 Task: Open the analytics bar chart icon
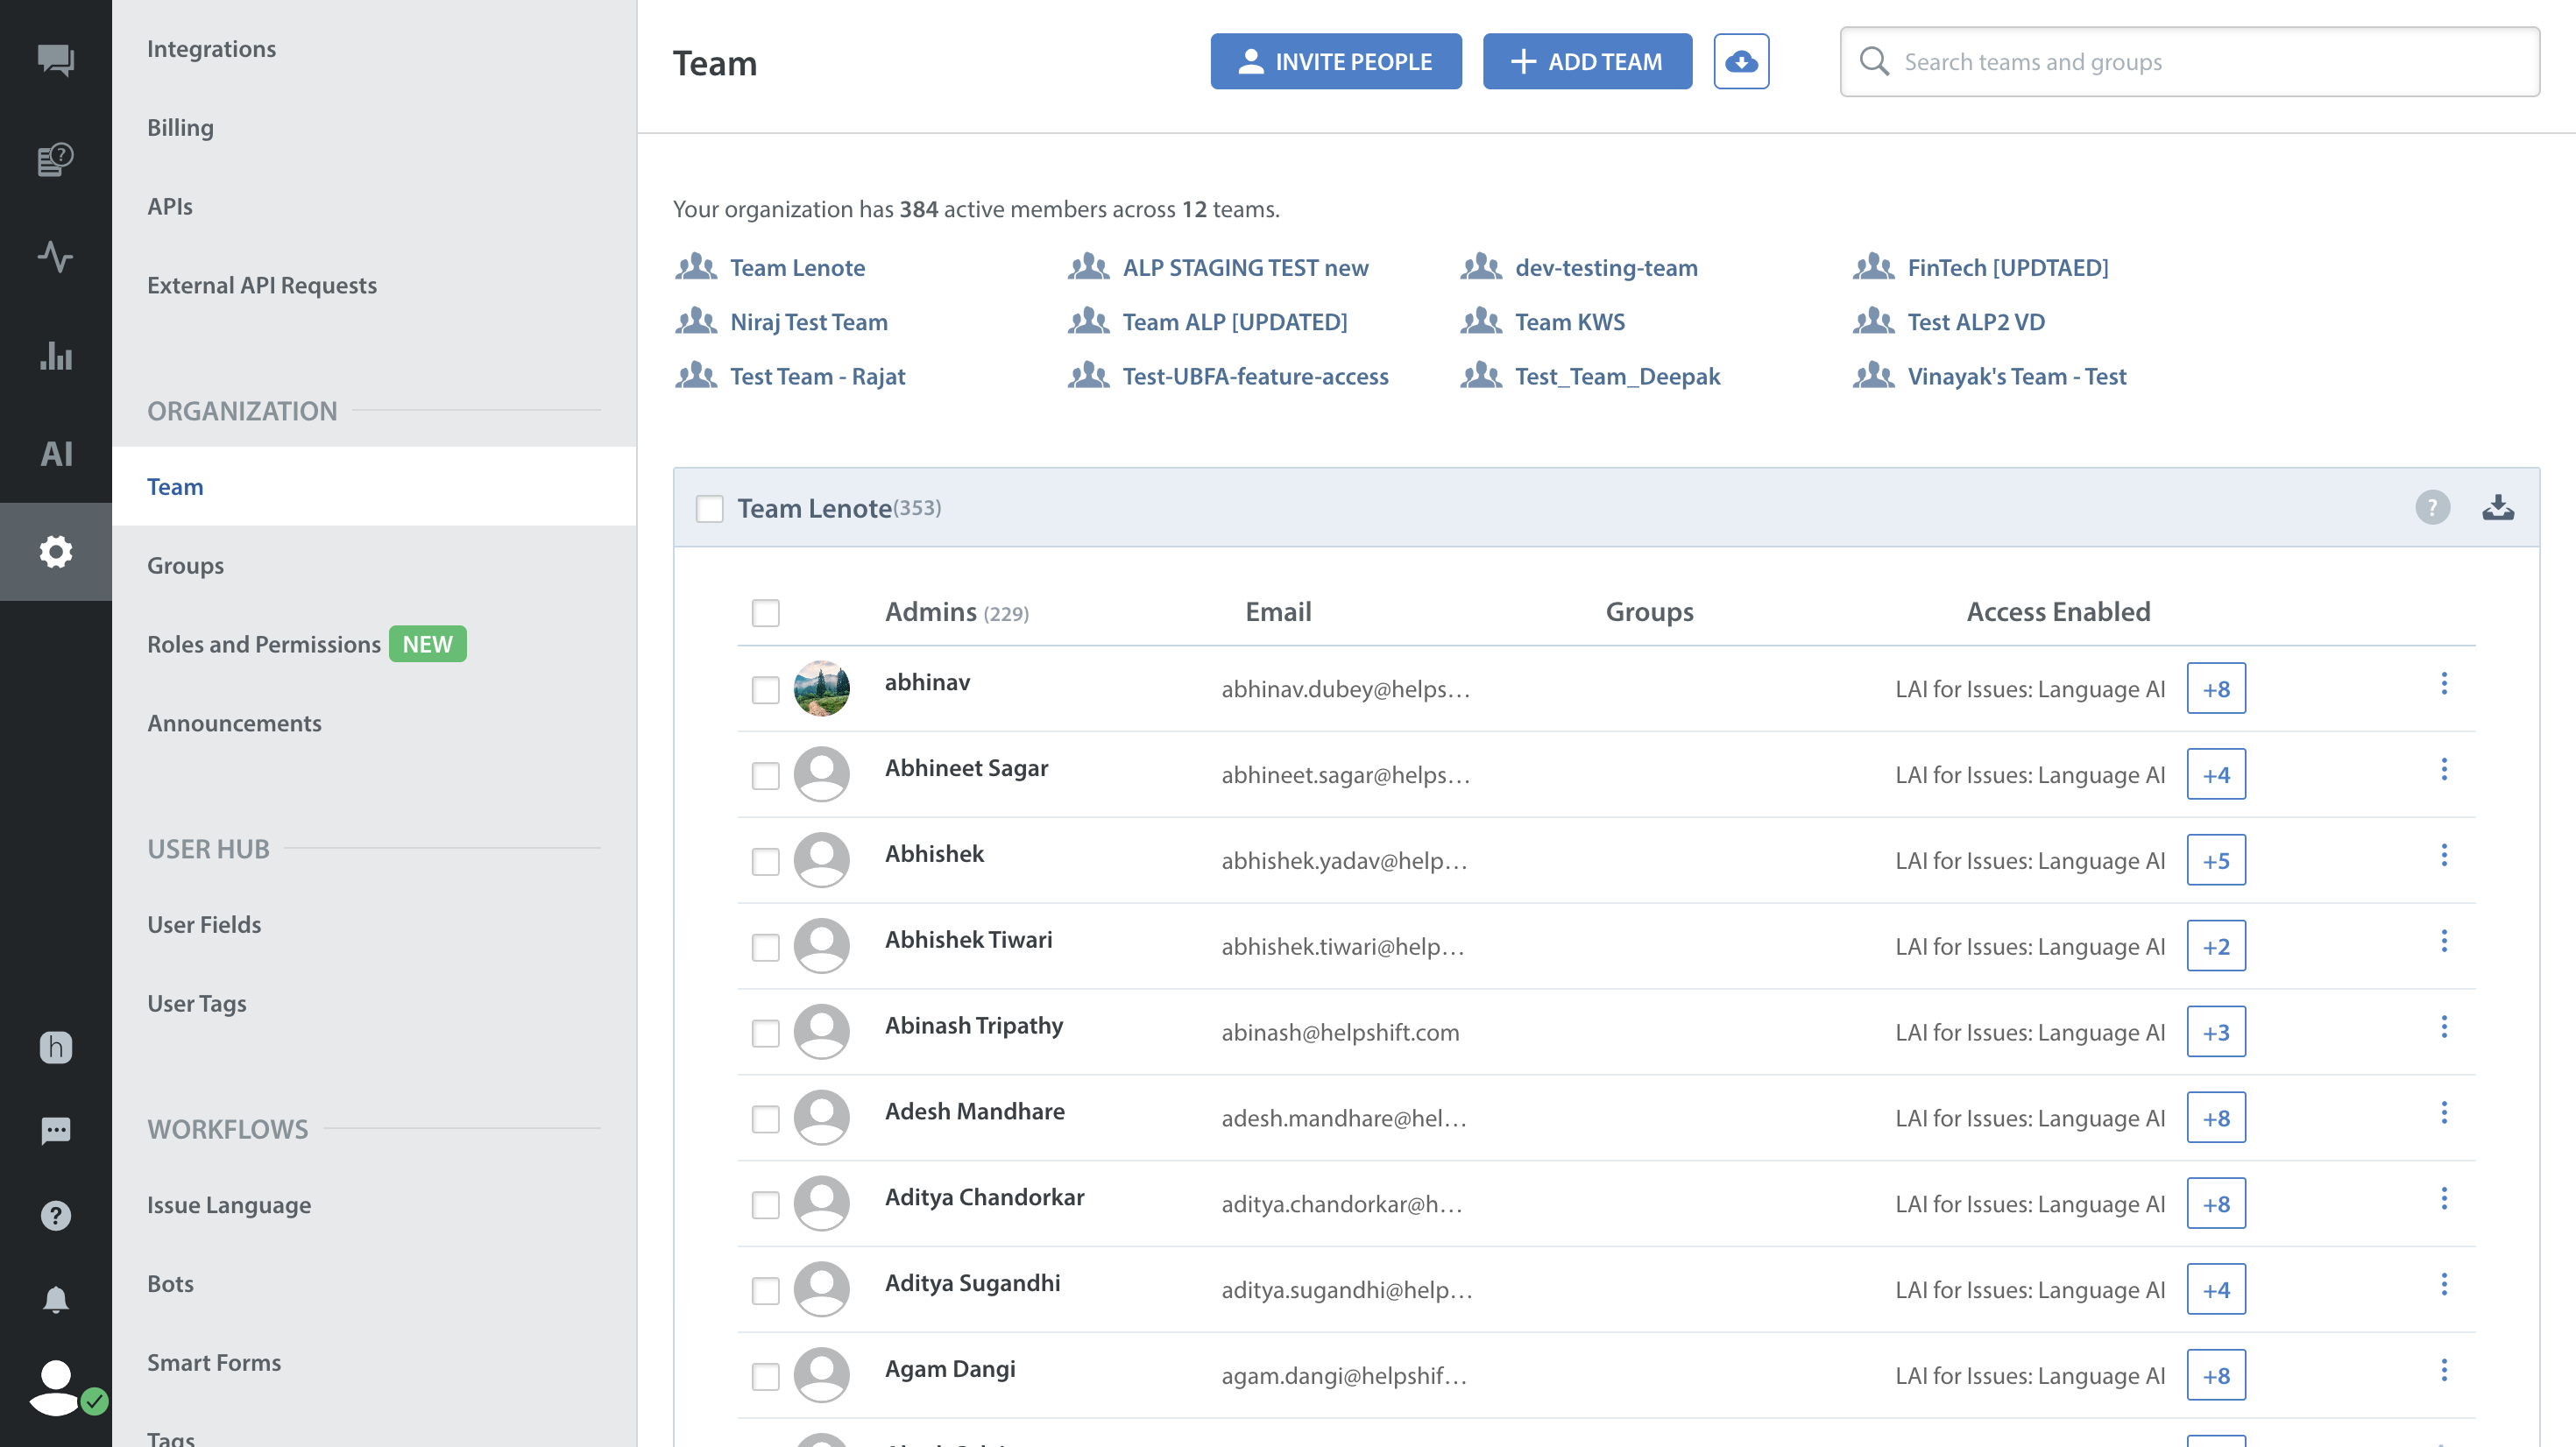coord(55,355)
